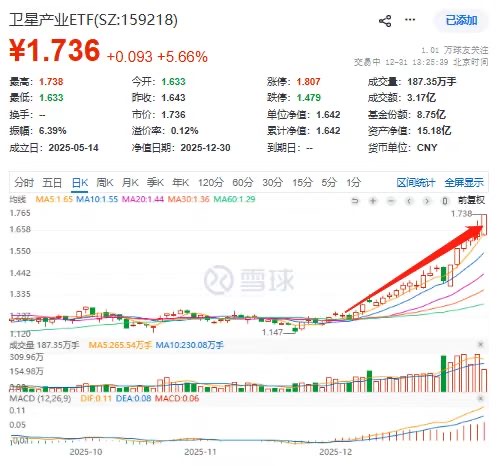The image size is (500, 466).
Task: Click the 1.738 high price marker on chart
Action: 461,213
